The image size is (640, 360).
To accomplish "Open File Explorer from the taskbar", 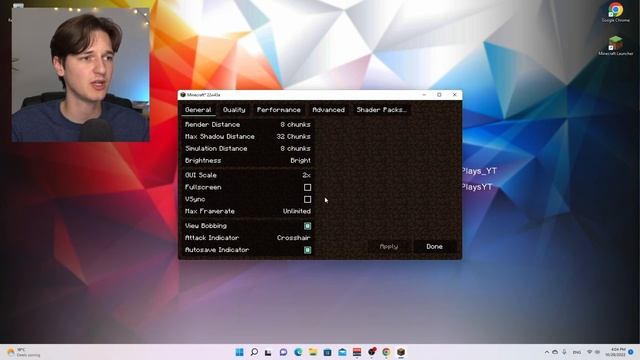I will [x=313, y=352].
